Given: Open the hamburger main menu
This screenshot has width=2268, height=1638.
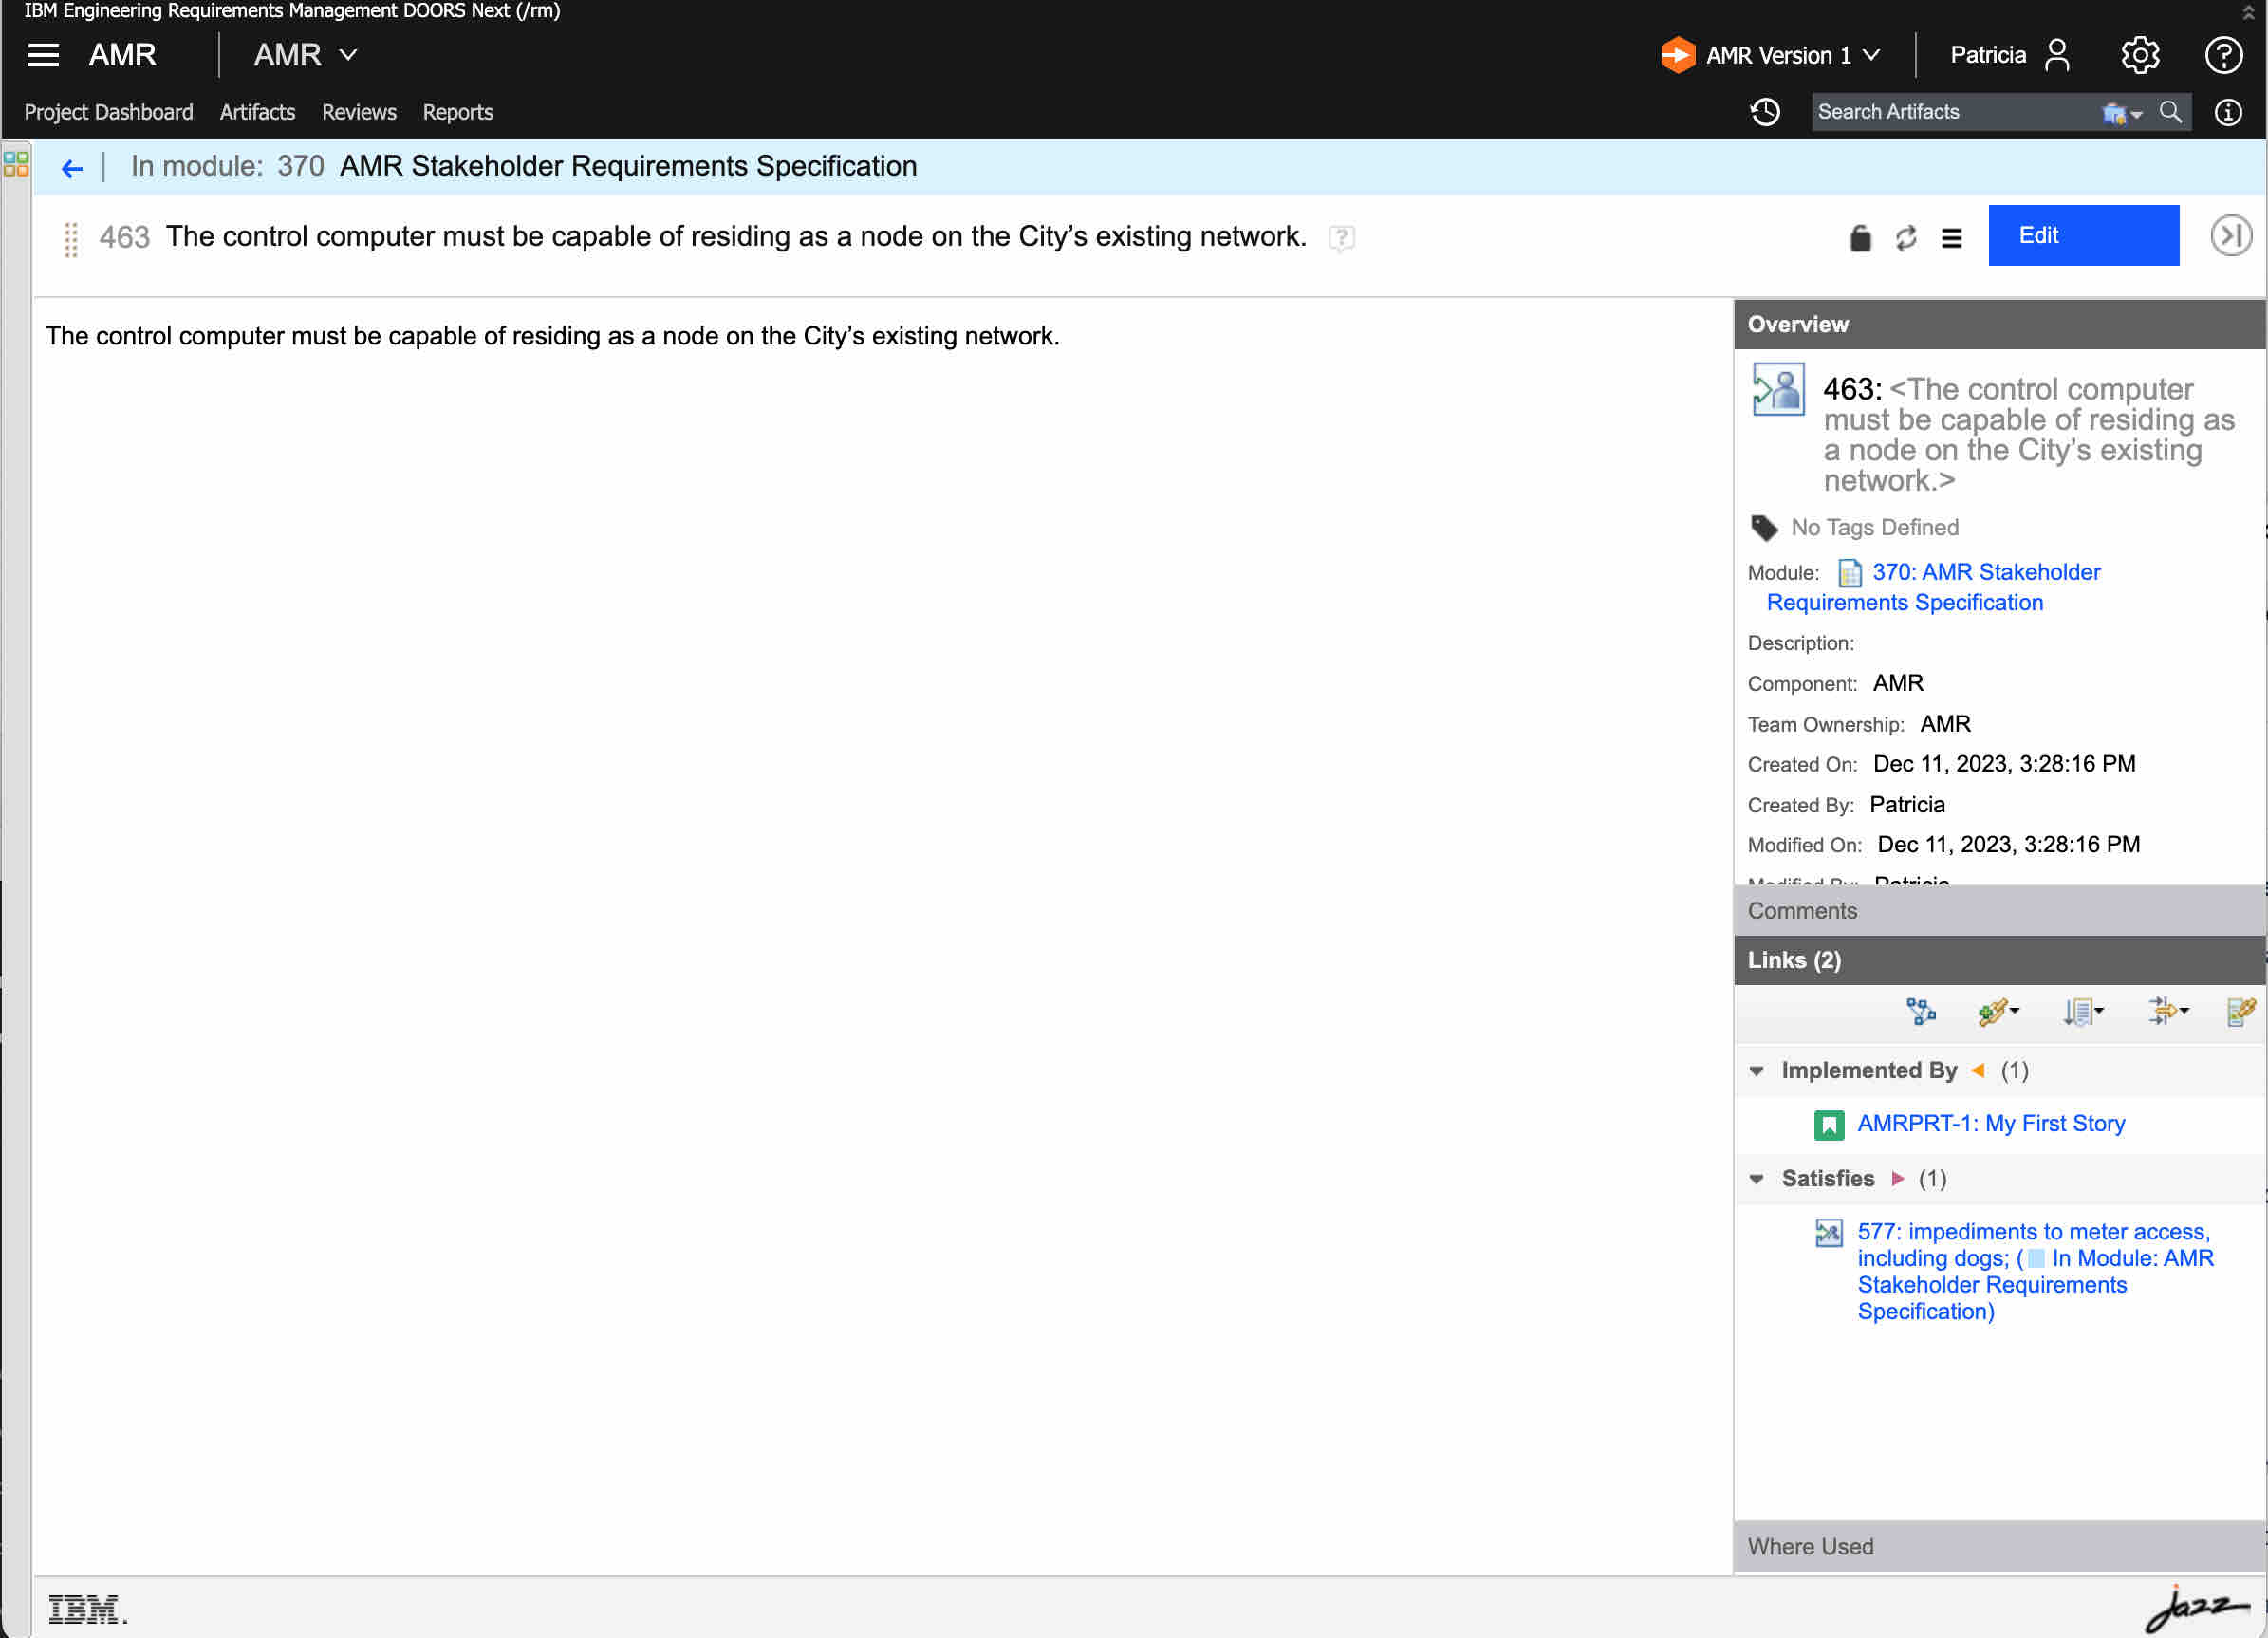Looking at the screenshot, I should [43, 55].
